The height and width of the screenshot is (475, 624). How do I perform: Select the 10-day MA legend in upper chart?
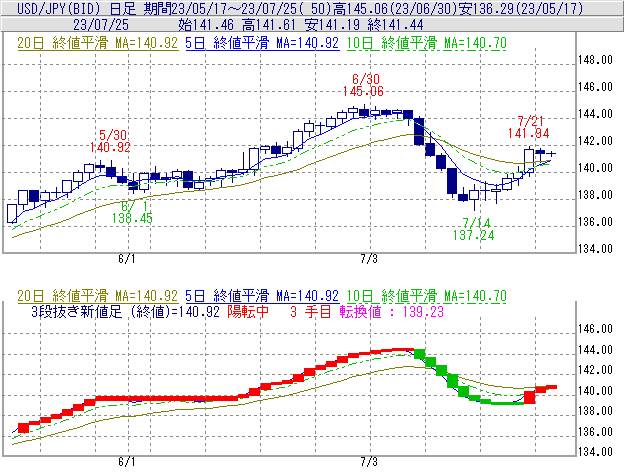pyautogui.click(x=426, y=43)
